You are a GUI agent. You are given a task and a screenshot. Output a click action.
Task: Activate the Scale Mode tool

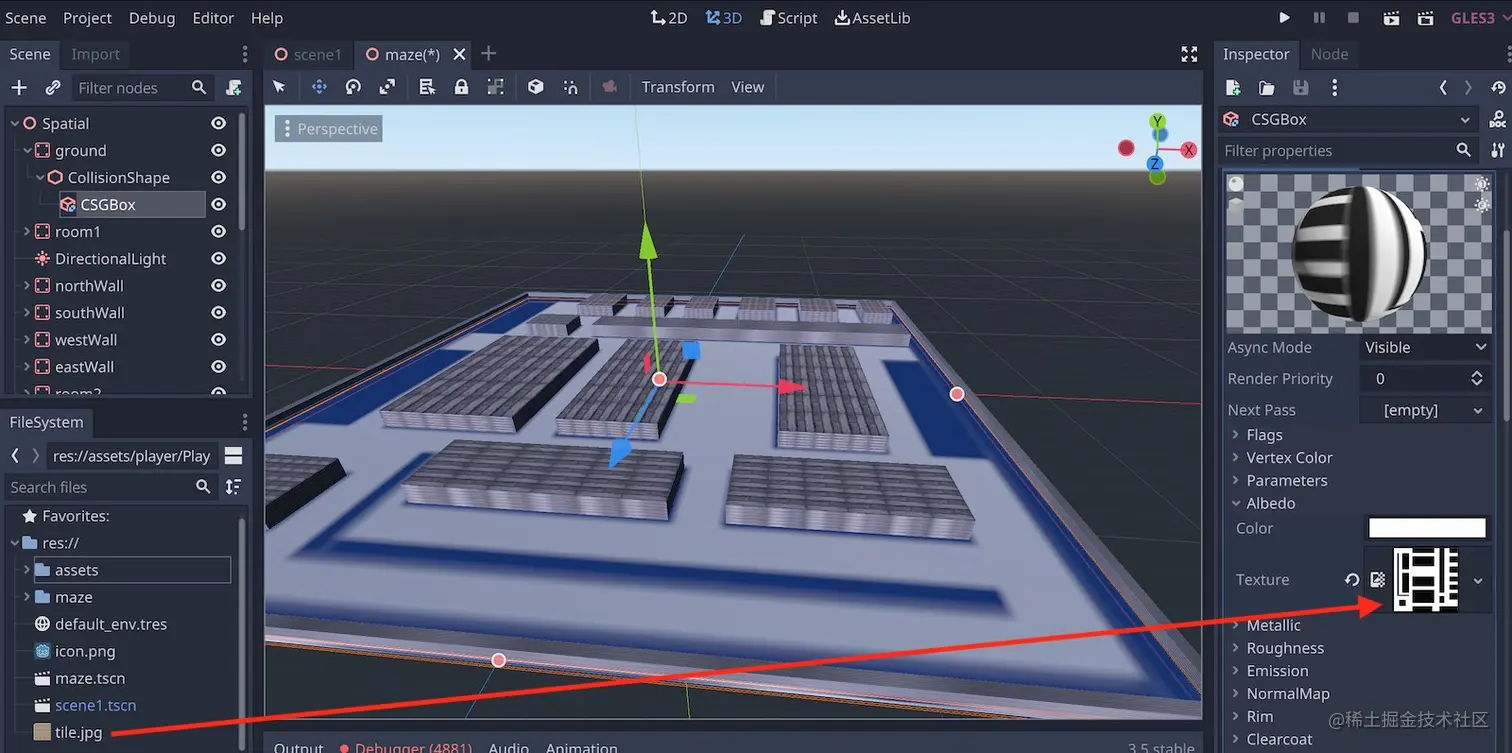point(387,87)
